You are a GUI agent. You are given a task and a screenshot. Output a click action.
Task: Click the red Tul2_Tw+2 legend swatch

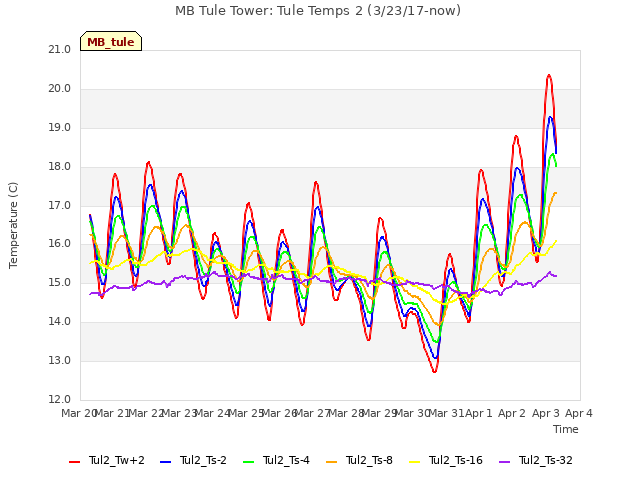tap(74, 462)
